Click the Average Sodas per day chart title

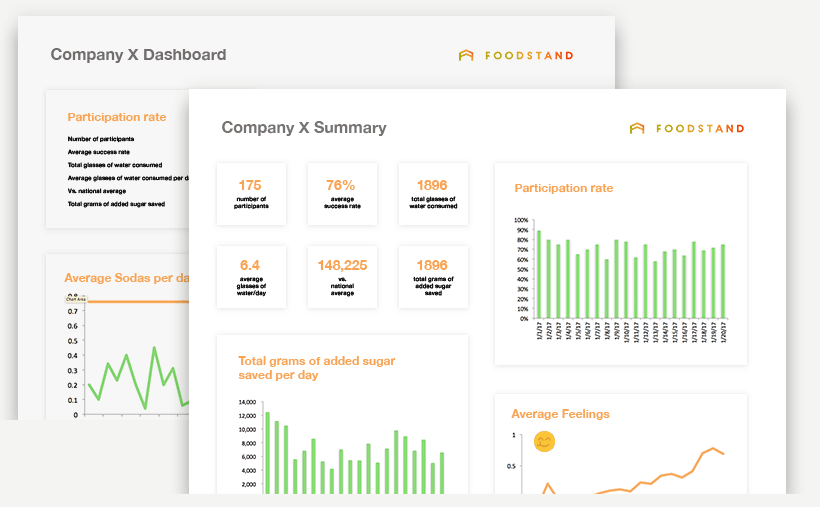coord(126,278)
